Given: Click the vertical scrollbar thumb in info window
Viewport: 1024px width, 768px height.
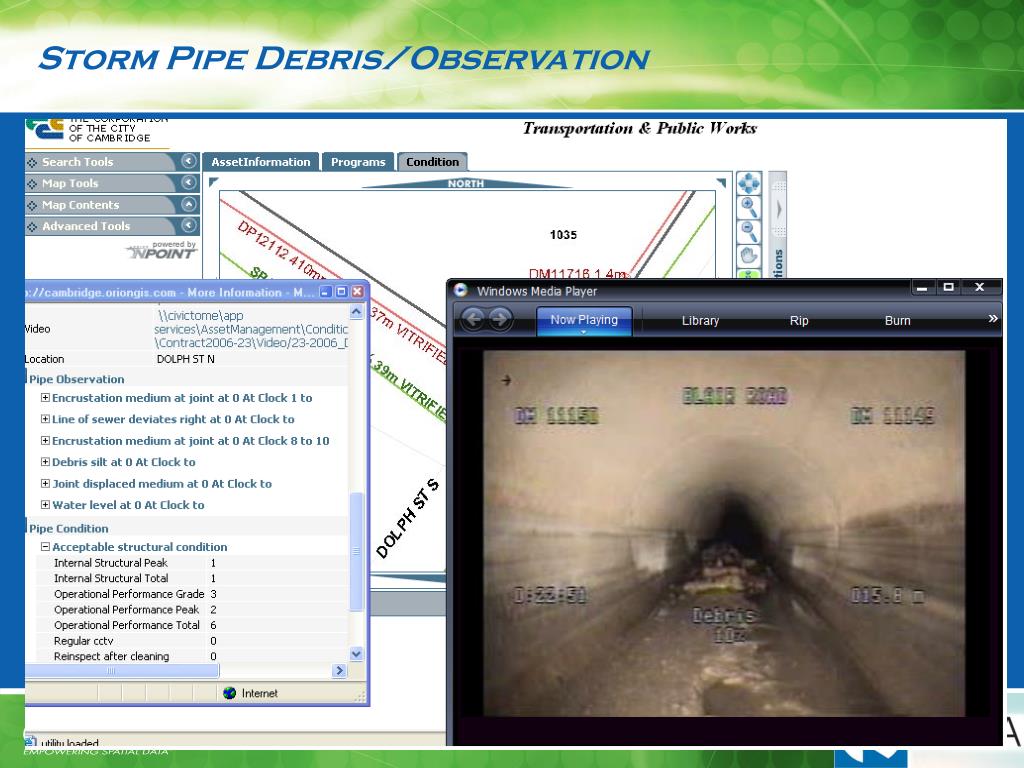Looking at the screenshot, I should pyautogui.click(x=356, y=552).
